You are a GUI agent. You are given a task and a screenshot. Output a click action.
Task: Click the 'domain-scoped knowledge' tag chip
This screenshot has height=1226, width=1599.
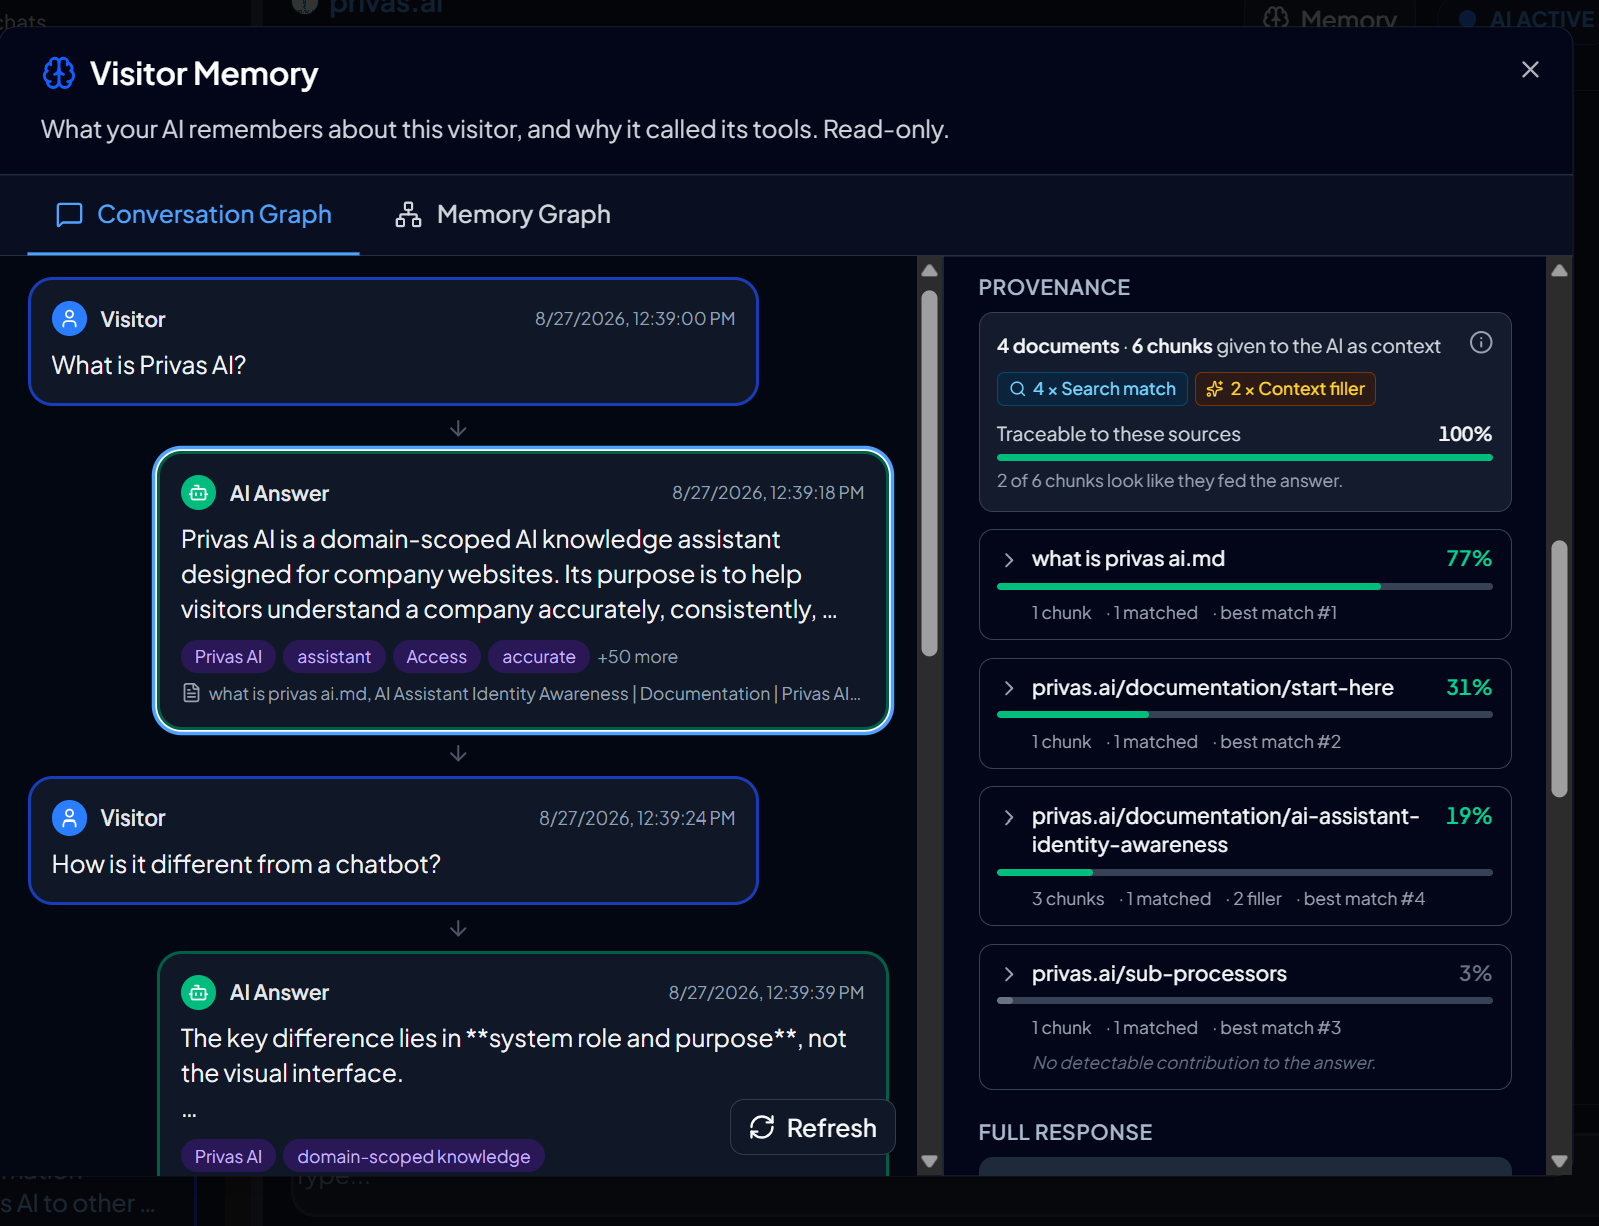(413, 1157)
